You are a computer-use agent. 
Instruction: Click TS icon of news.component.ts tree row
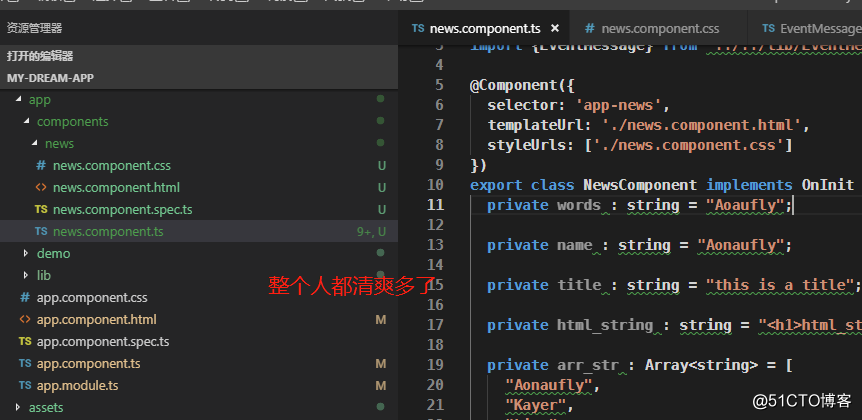click(x=41, y=231)
